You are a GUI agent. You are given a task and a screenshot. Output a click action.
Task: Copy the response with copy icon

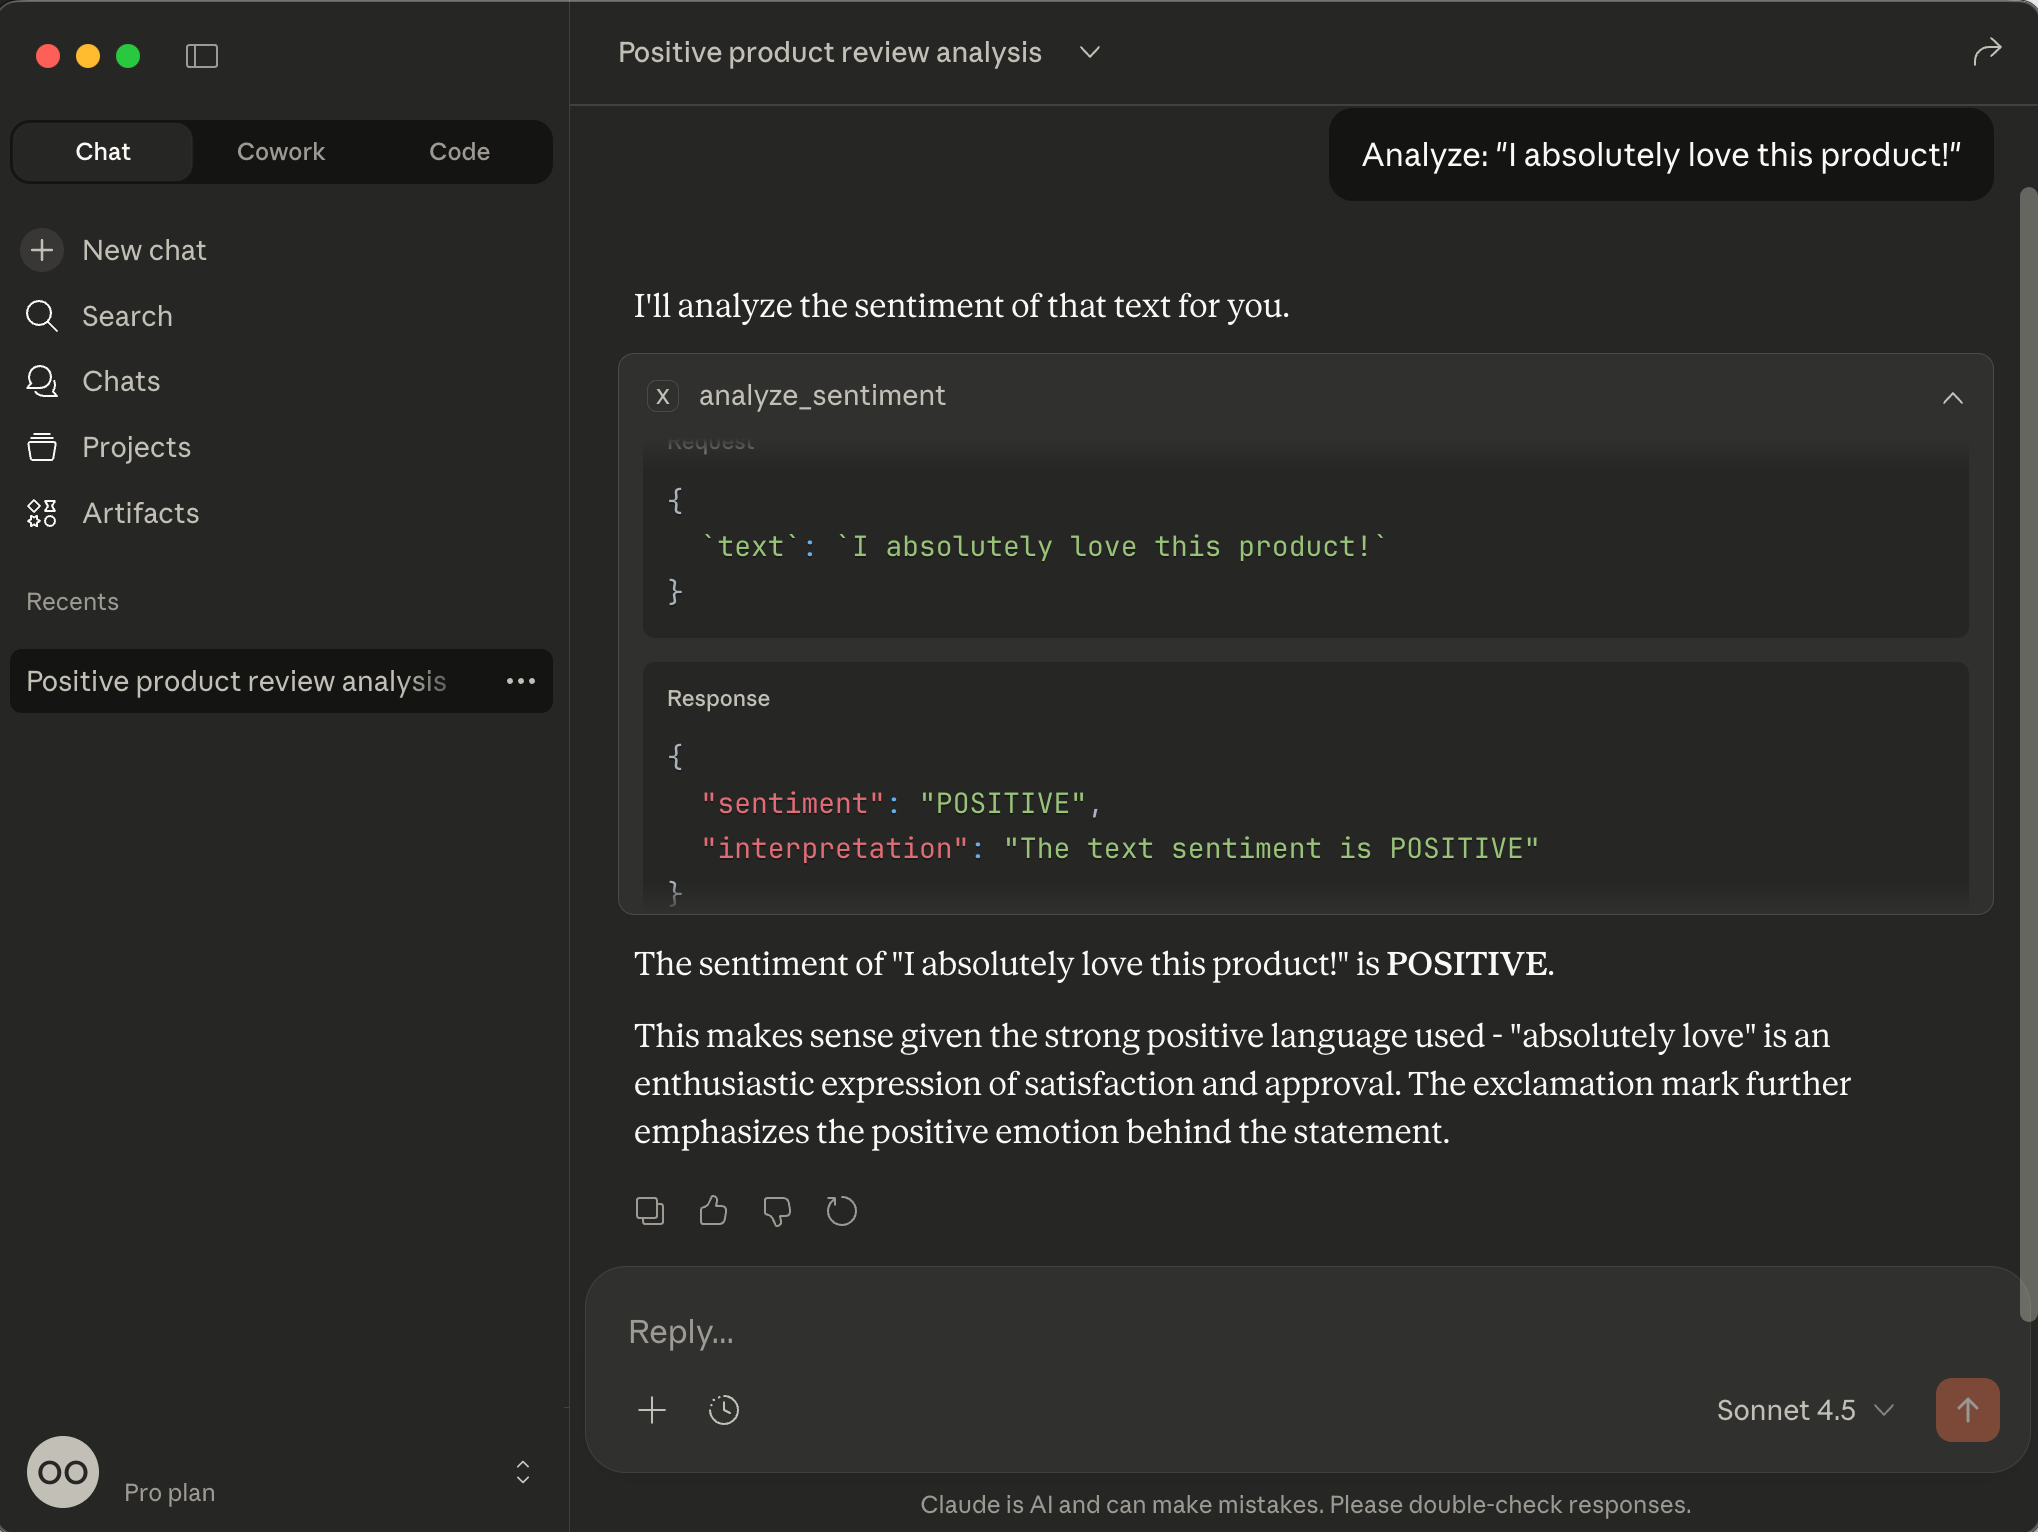650,1211
